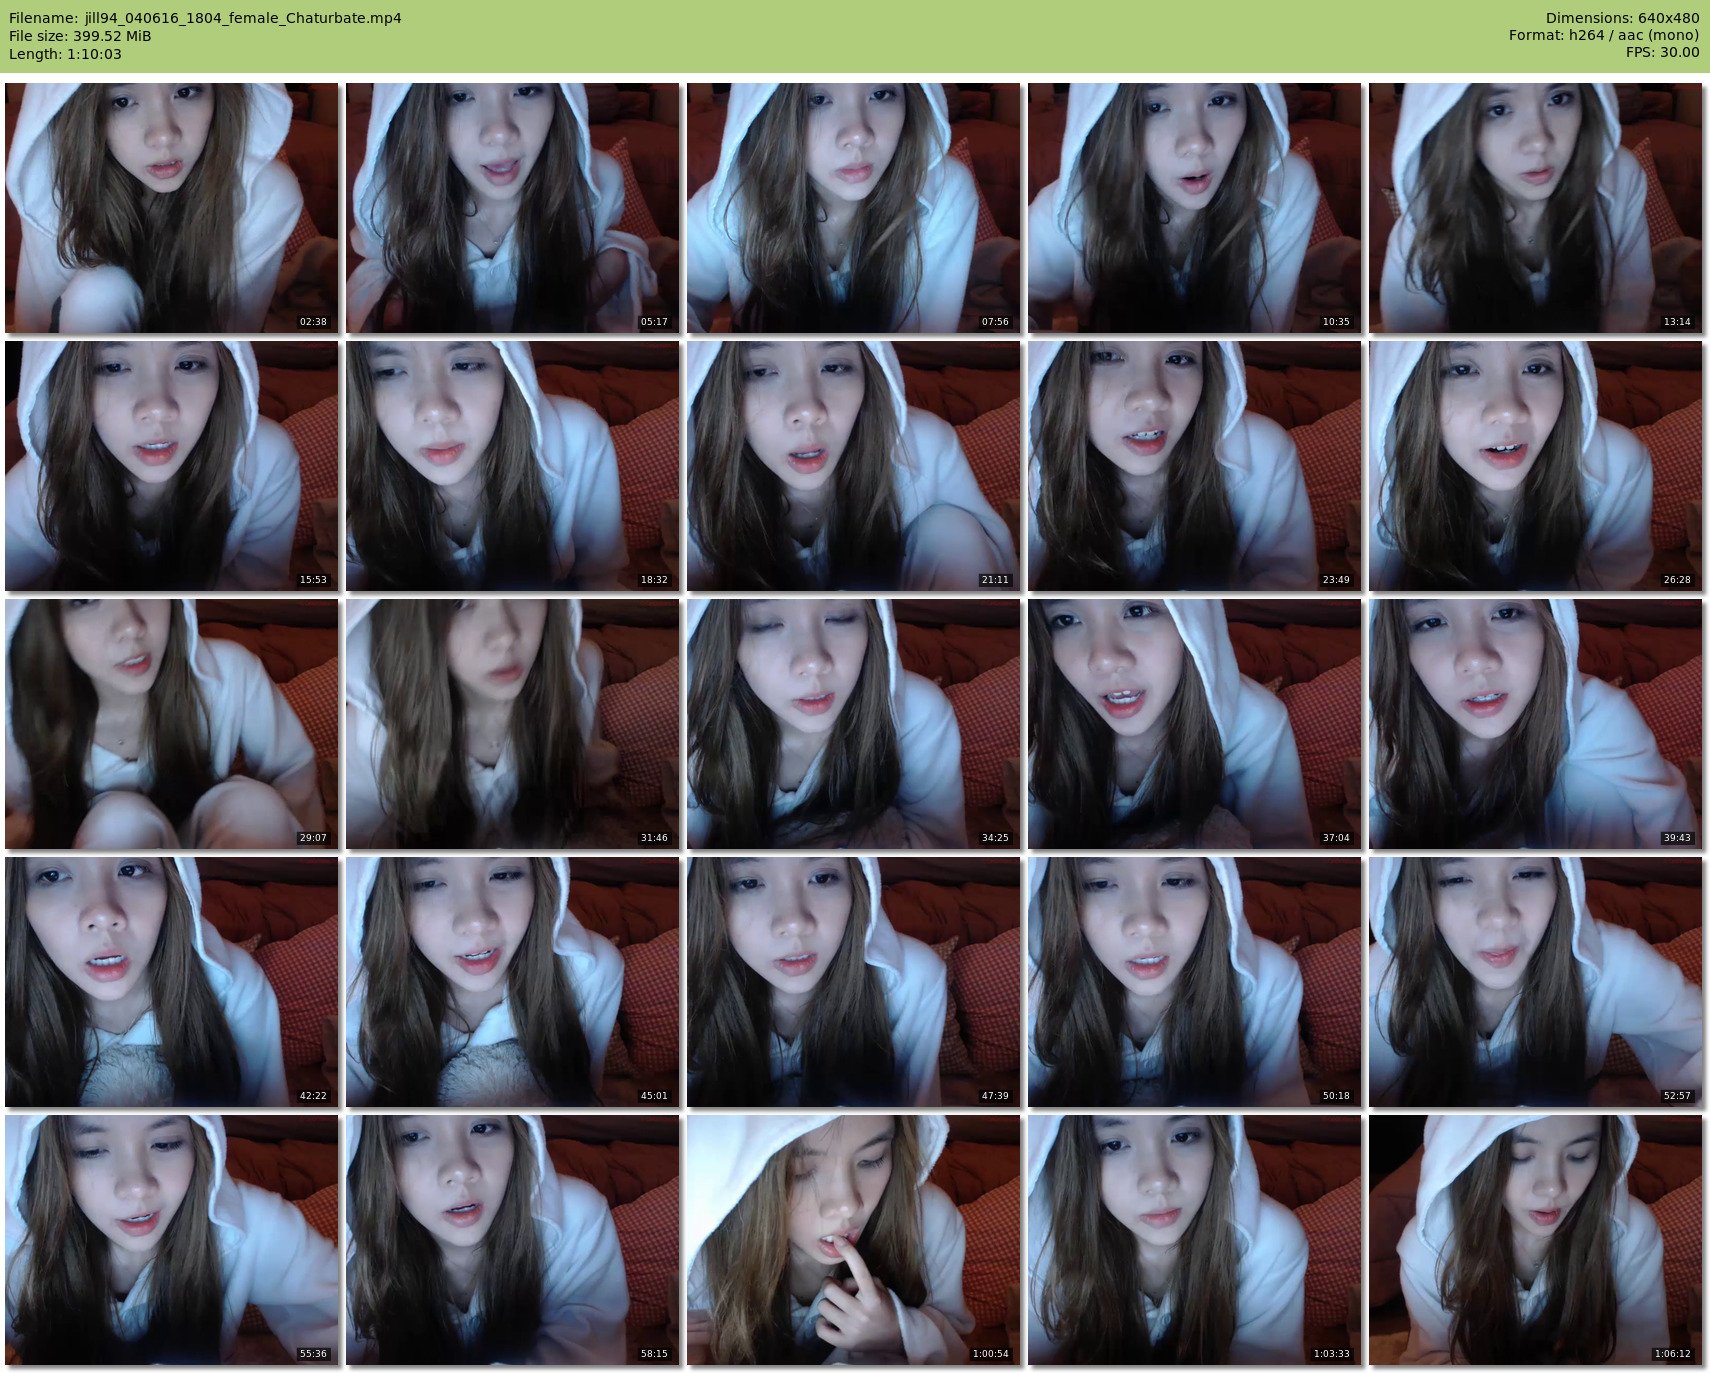The image size is (1710, 1373).
Task: Choose the preview frame labeled 50:18
Action: (x=1194, y=982)
